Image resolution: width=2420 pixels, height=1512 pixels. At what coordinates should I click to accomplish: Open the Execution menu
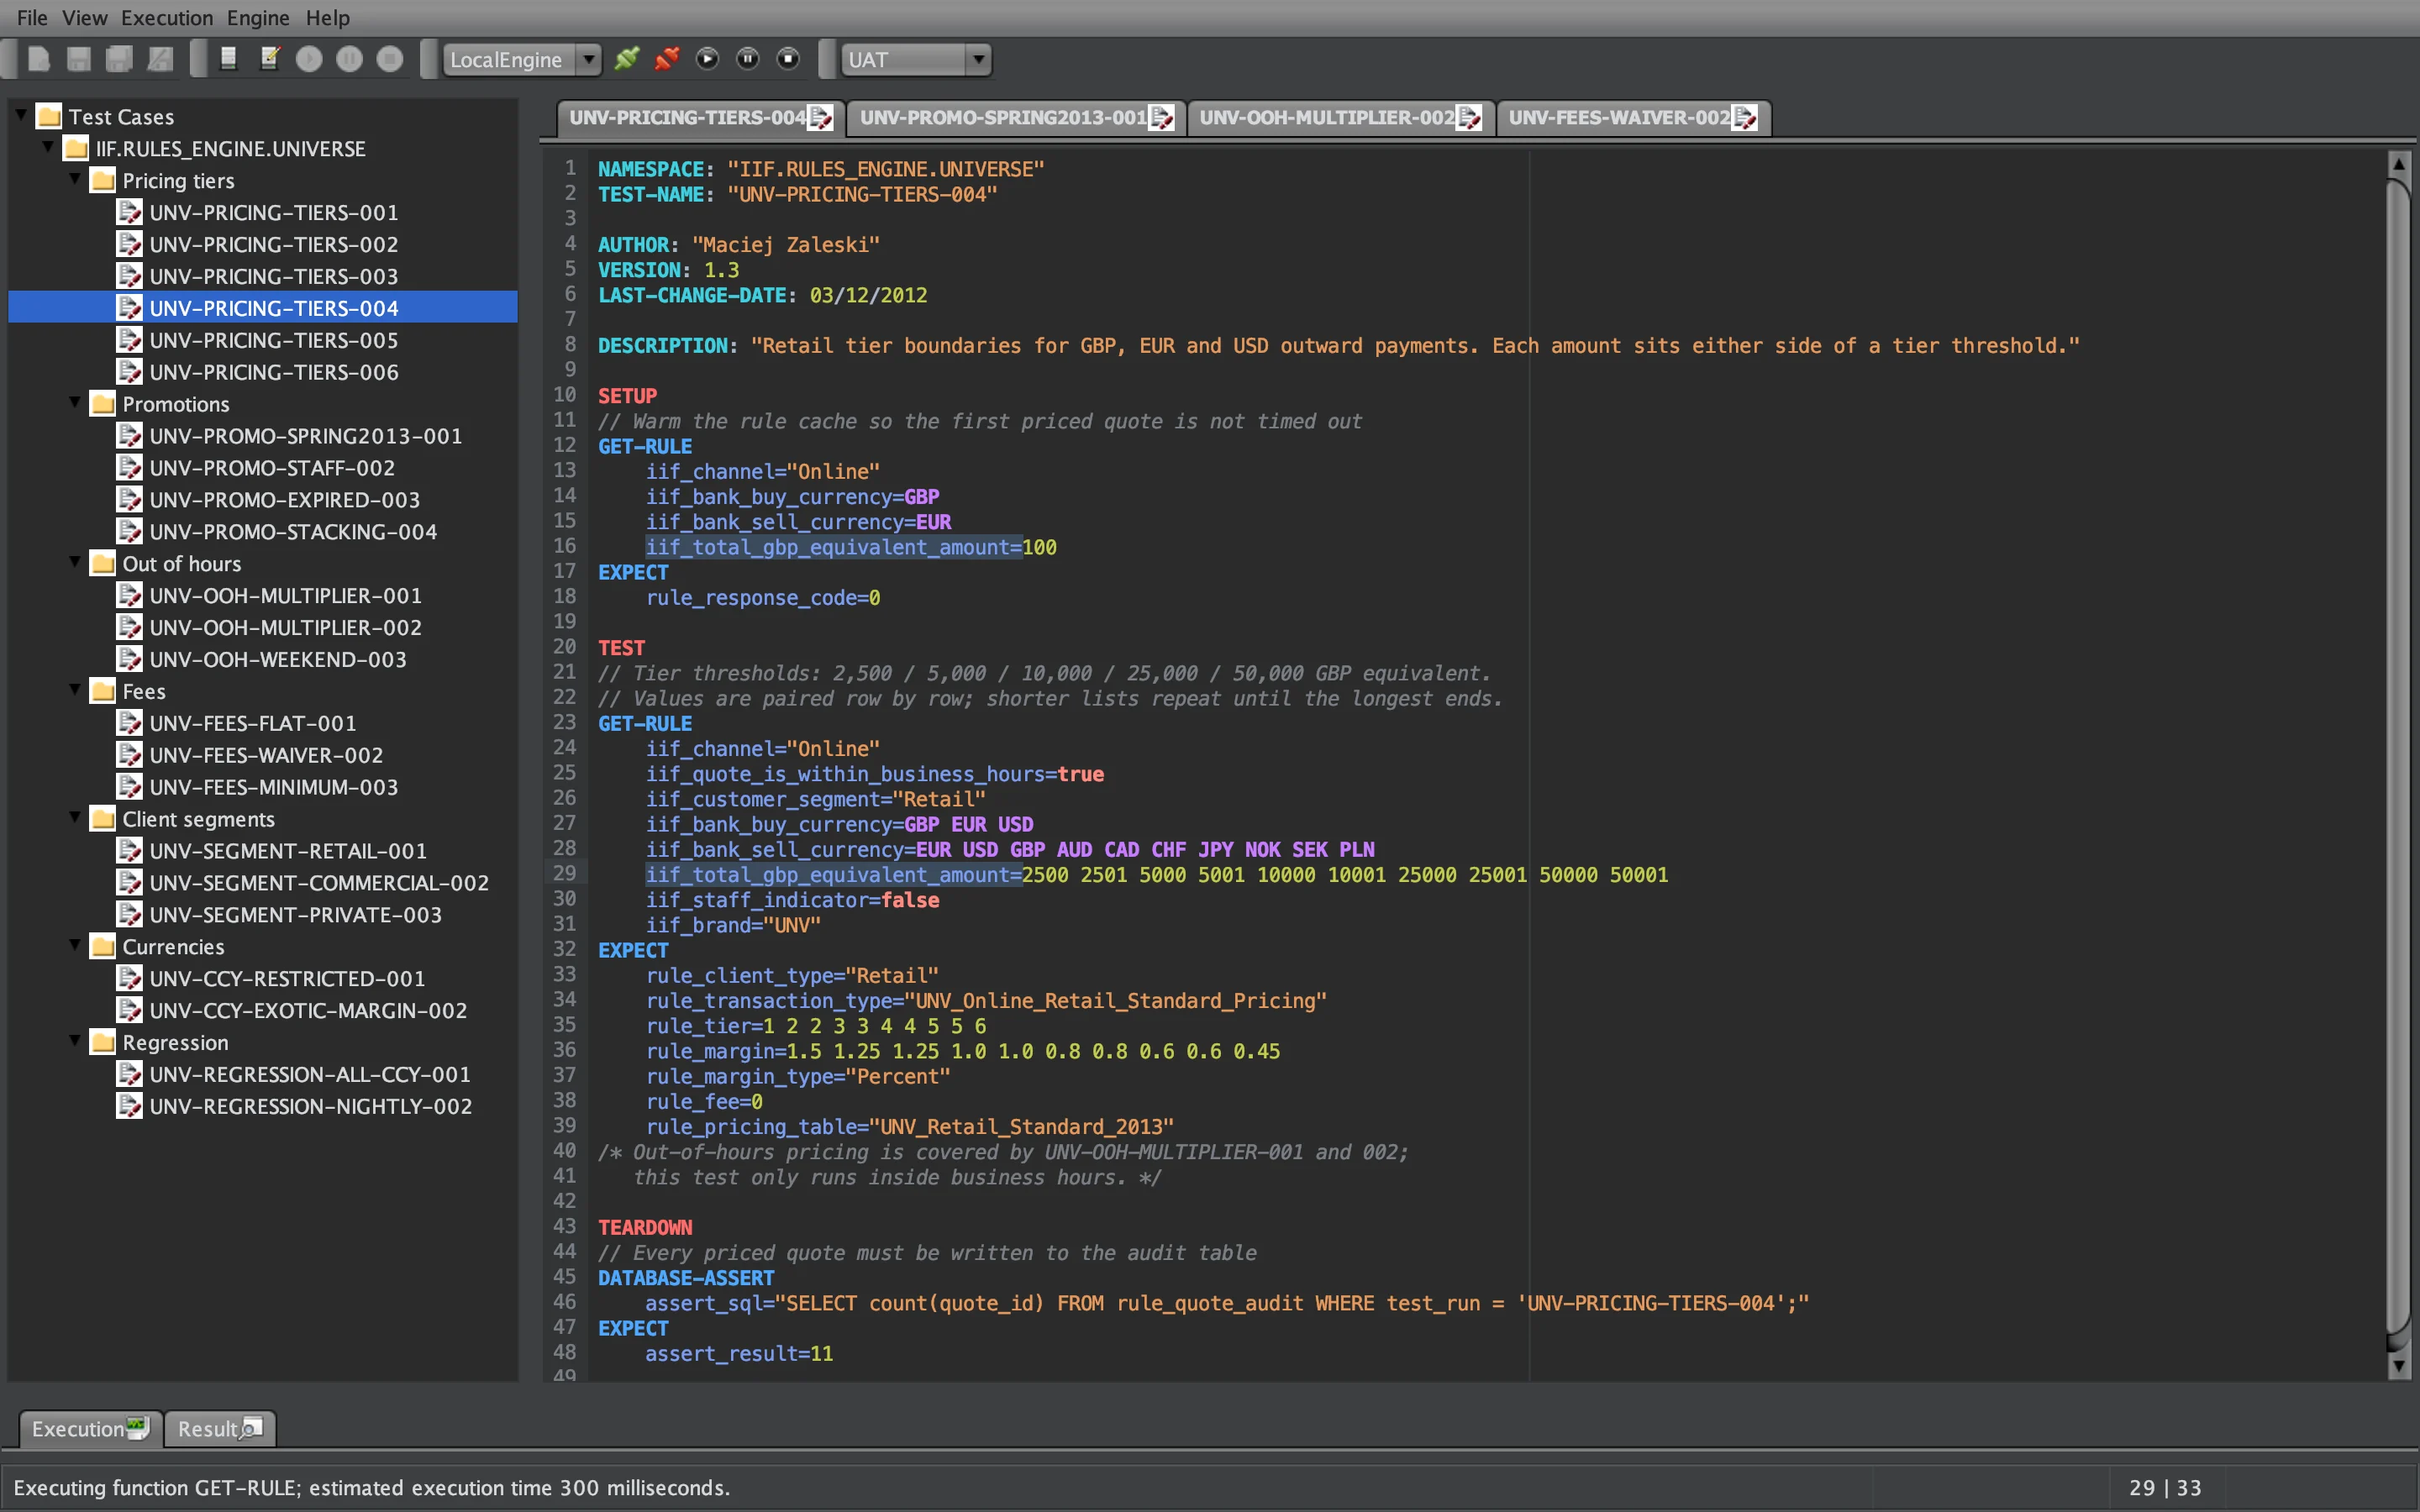pyautogui.click(x=167, y=18)
